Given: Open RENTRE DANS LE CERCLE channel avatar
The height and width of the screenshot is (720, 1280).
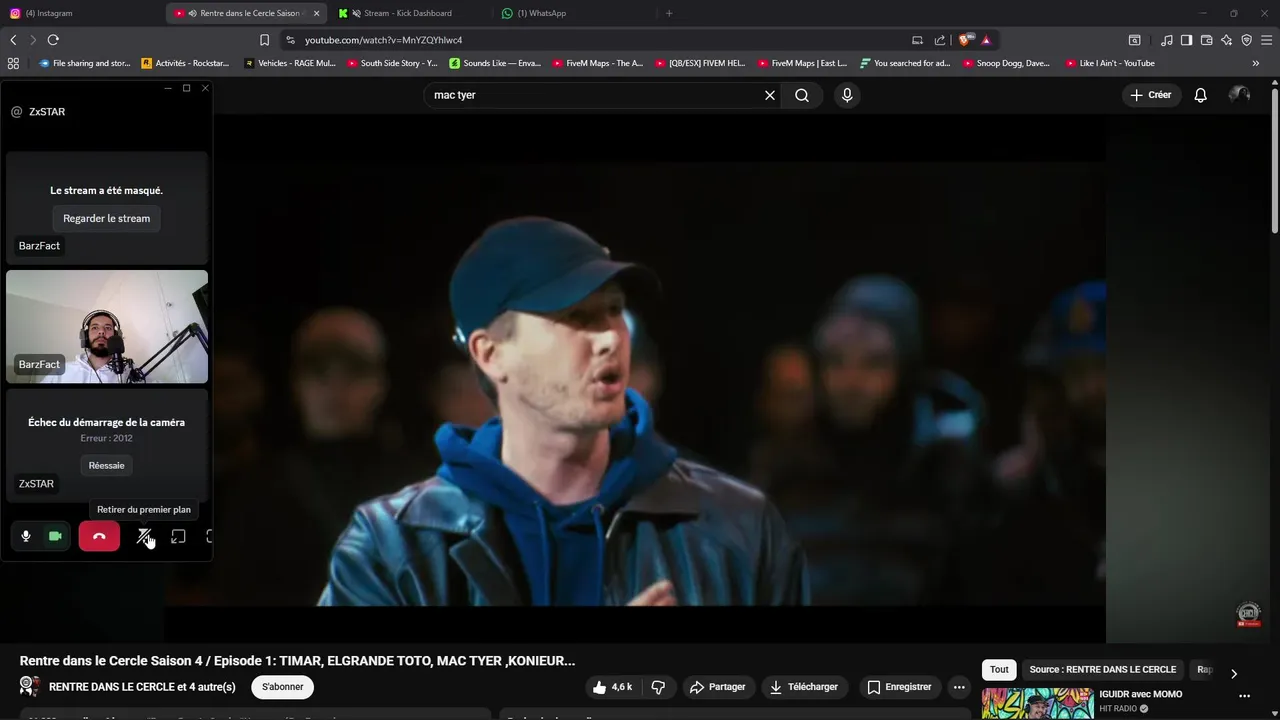Looking at the screenshot, I should (30, 686).
